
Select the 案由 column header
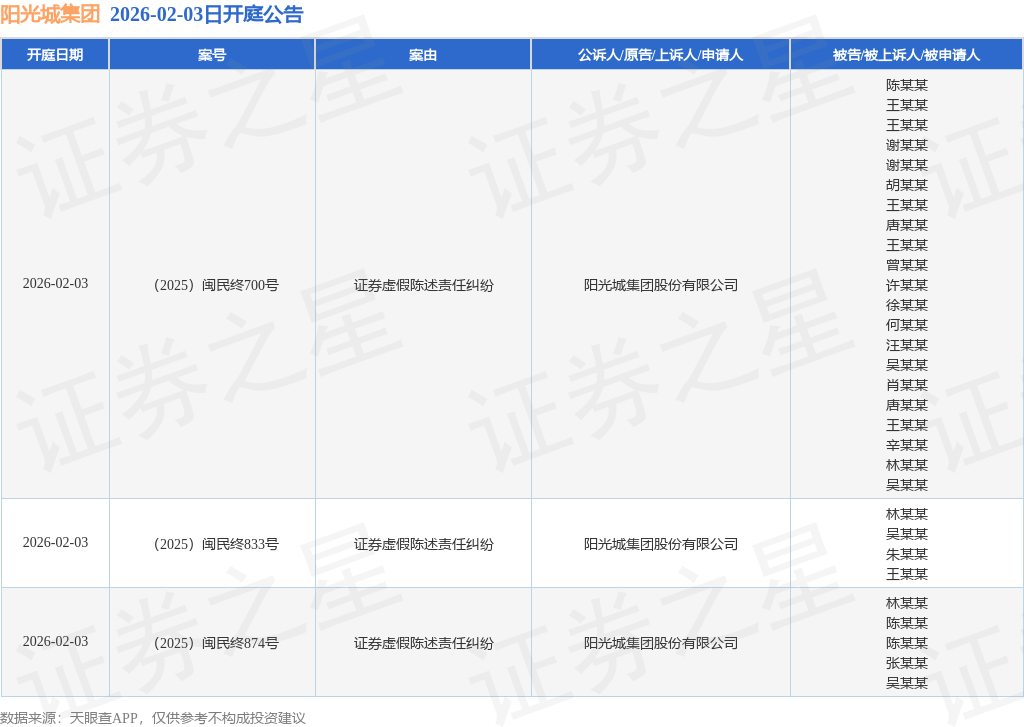[423, 55]
